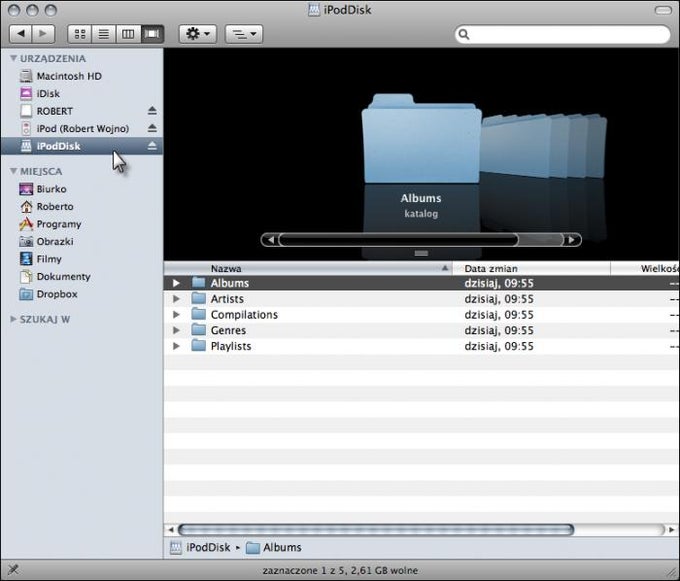Image resolution: width=680 pixels, height=581 pixels.
Task: Select the Albums folder row
Action: click(x=422, y=283)
